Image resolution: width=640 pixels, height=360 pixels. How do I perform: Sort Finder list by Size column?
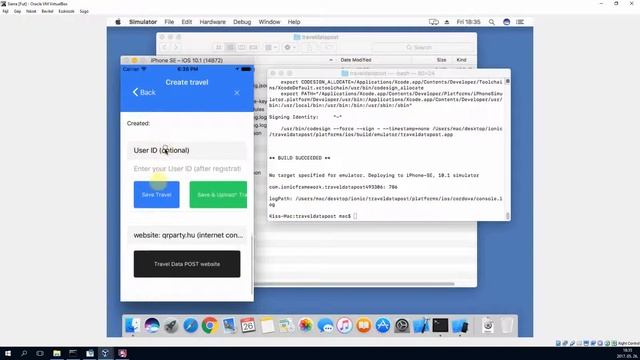(x=441, y=60)
